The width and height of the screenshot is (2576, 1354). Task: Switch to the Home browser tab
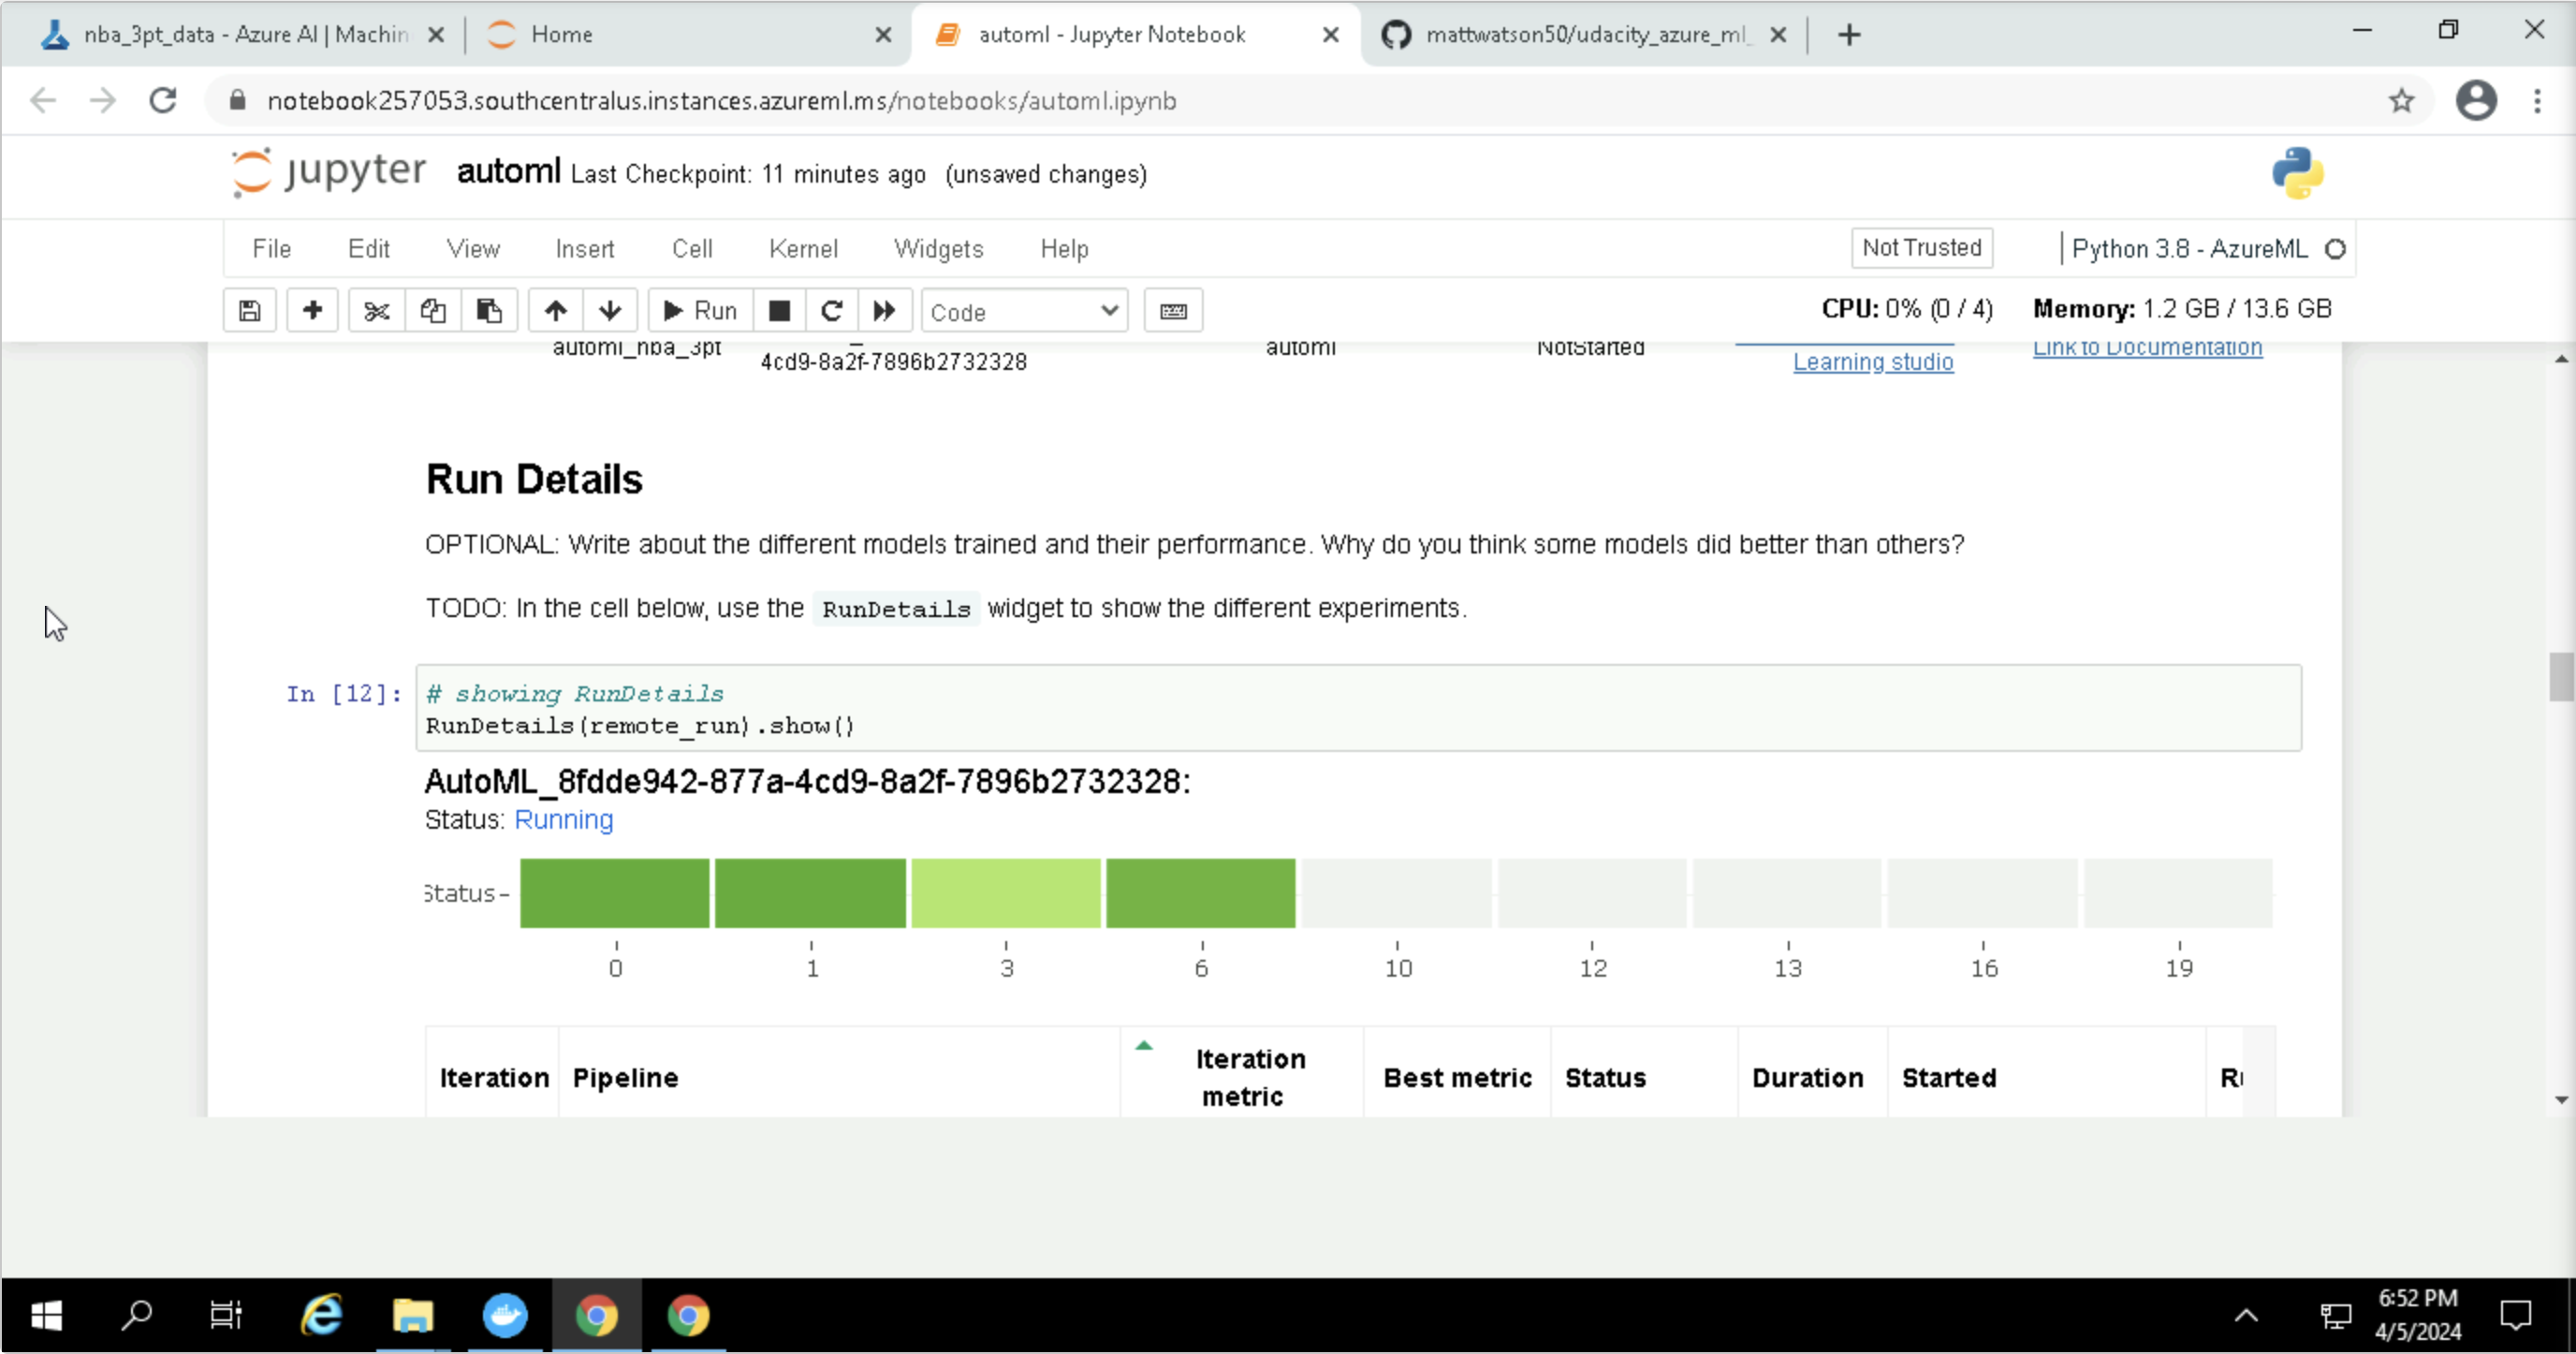pos(562,35)
